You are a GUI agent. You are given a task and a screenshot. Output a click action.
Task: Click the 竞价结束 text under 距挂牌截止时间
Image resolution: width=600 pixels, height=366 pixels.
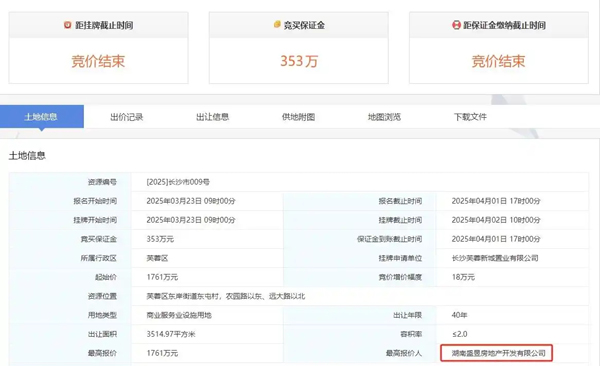click(98, 61)
